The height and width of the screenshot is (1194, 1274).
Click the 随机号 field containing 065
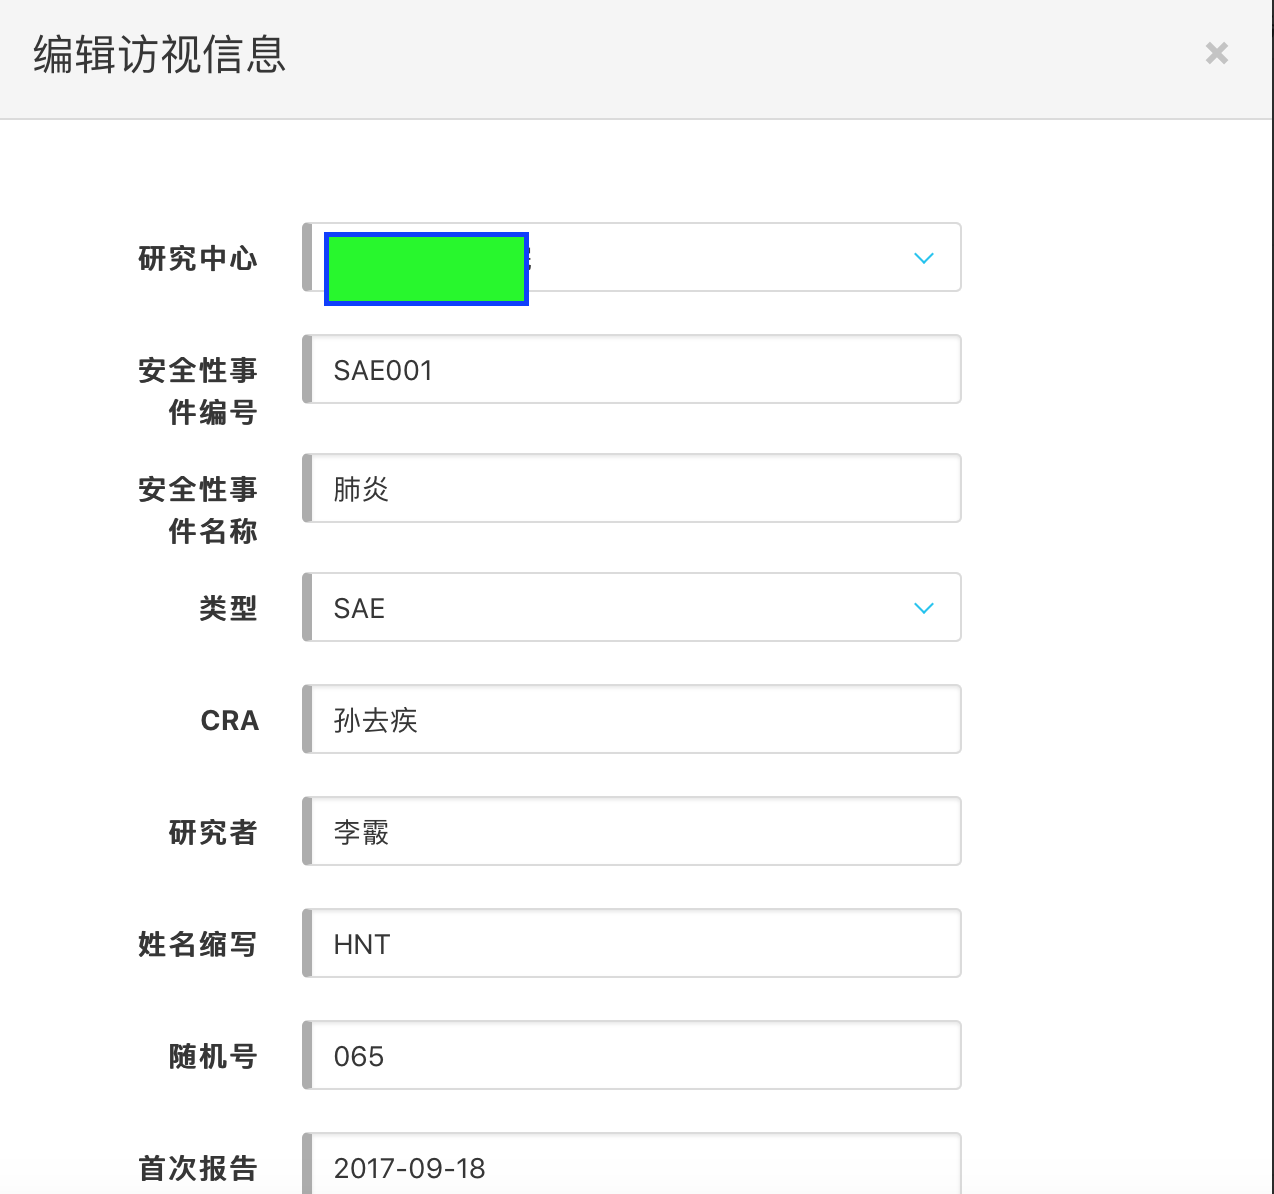pyautogui.click(x=634, y=1056)
